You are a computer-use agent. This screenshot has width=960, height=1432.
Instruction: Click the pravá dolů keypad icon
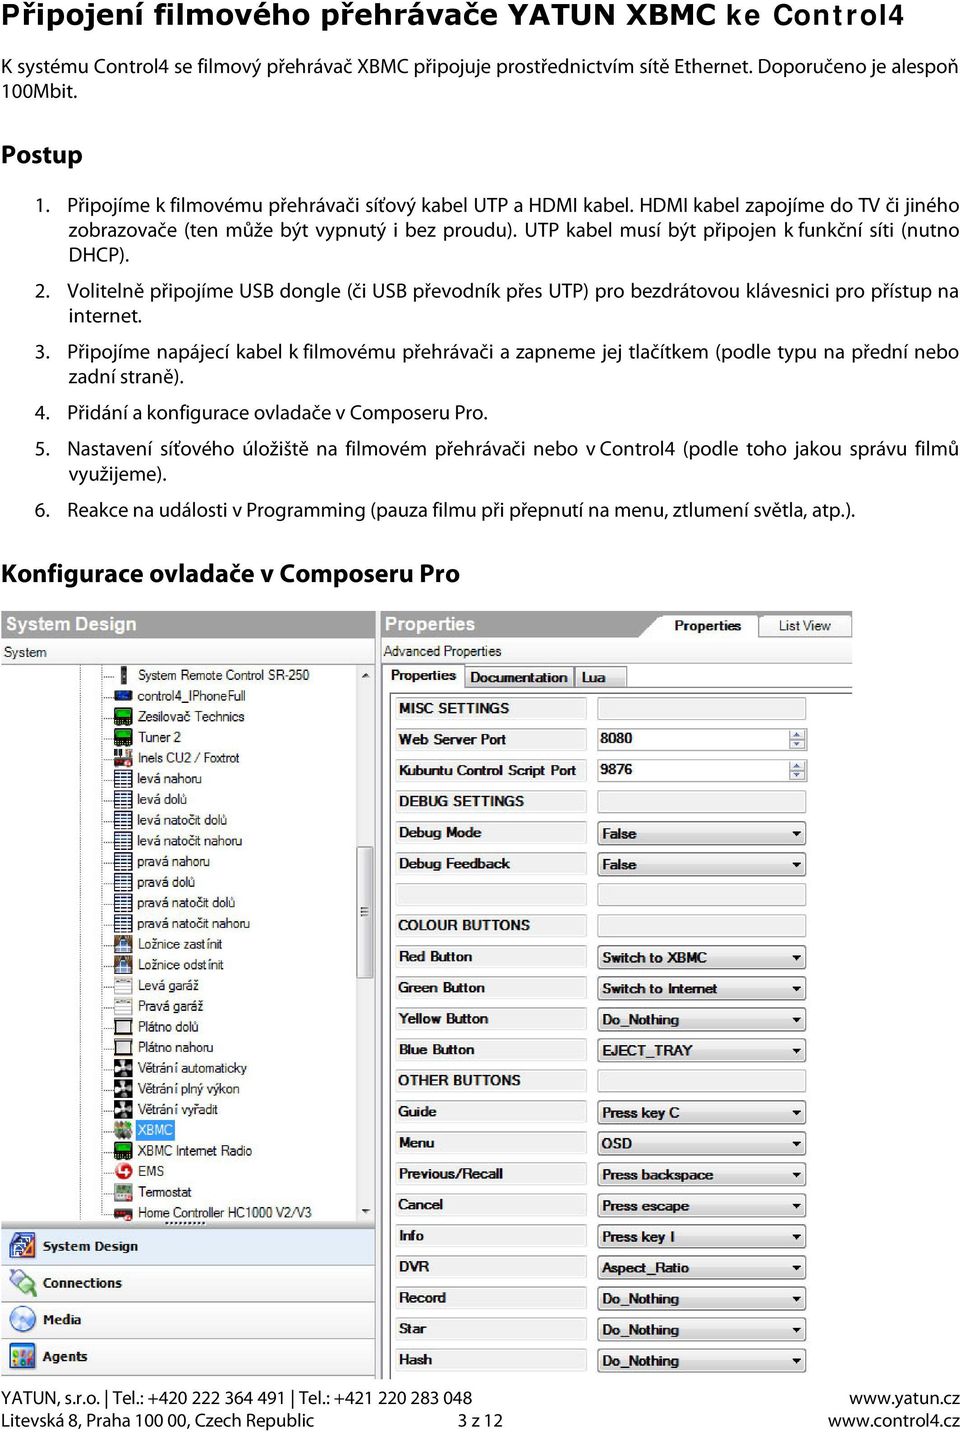[x=123, y=882]
